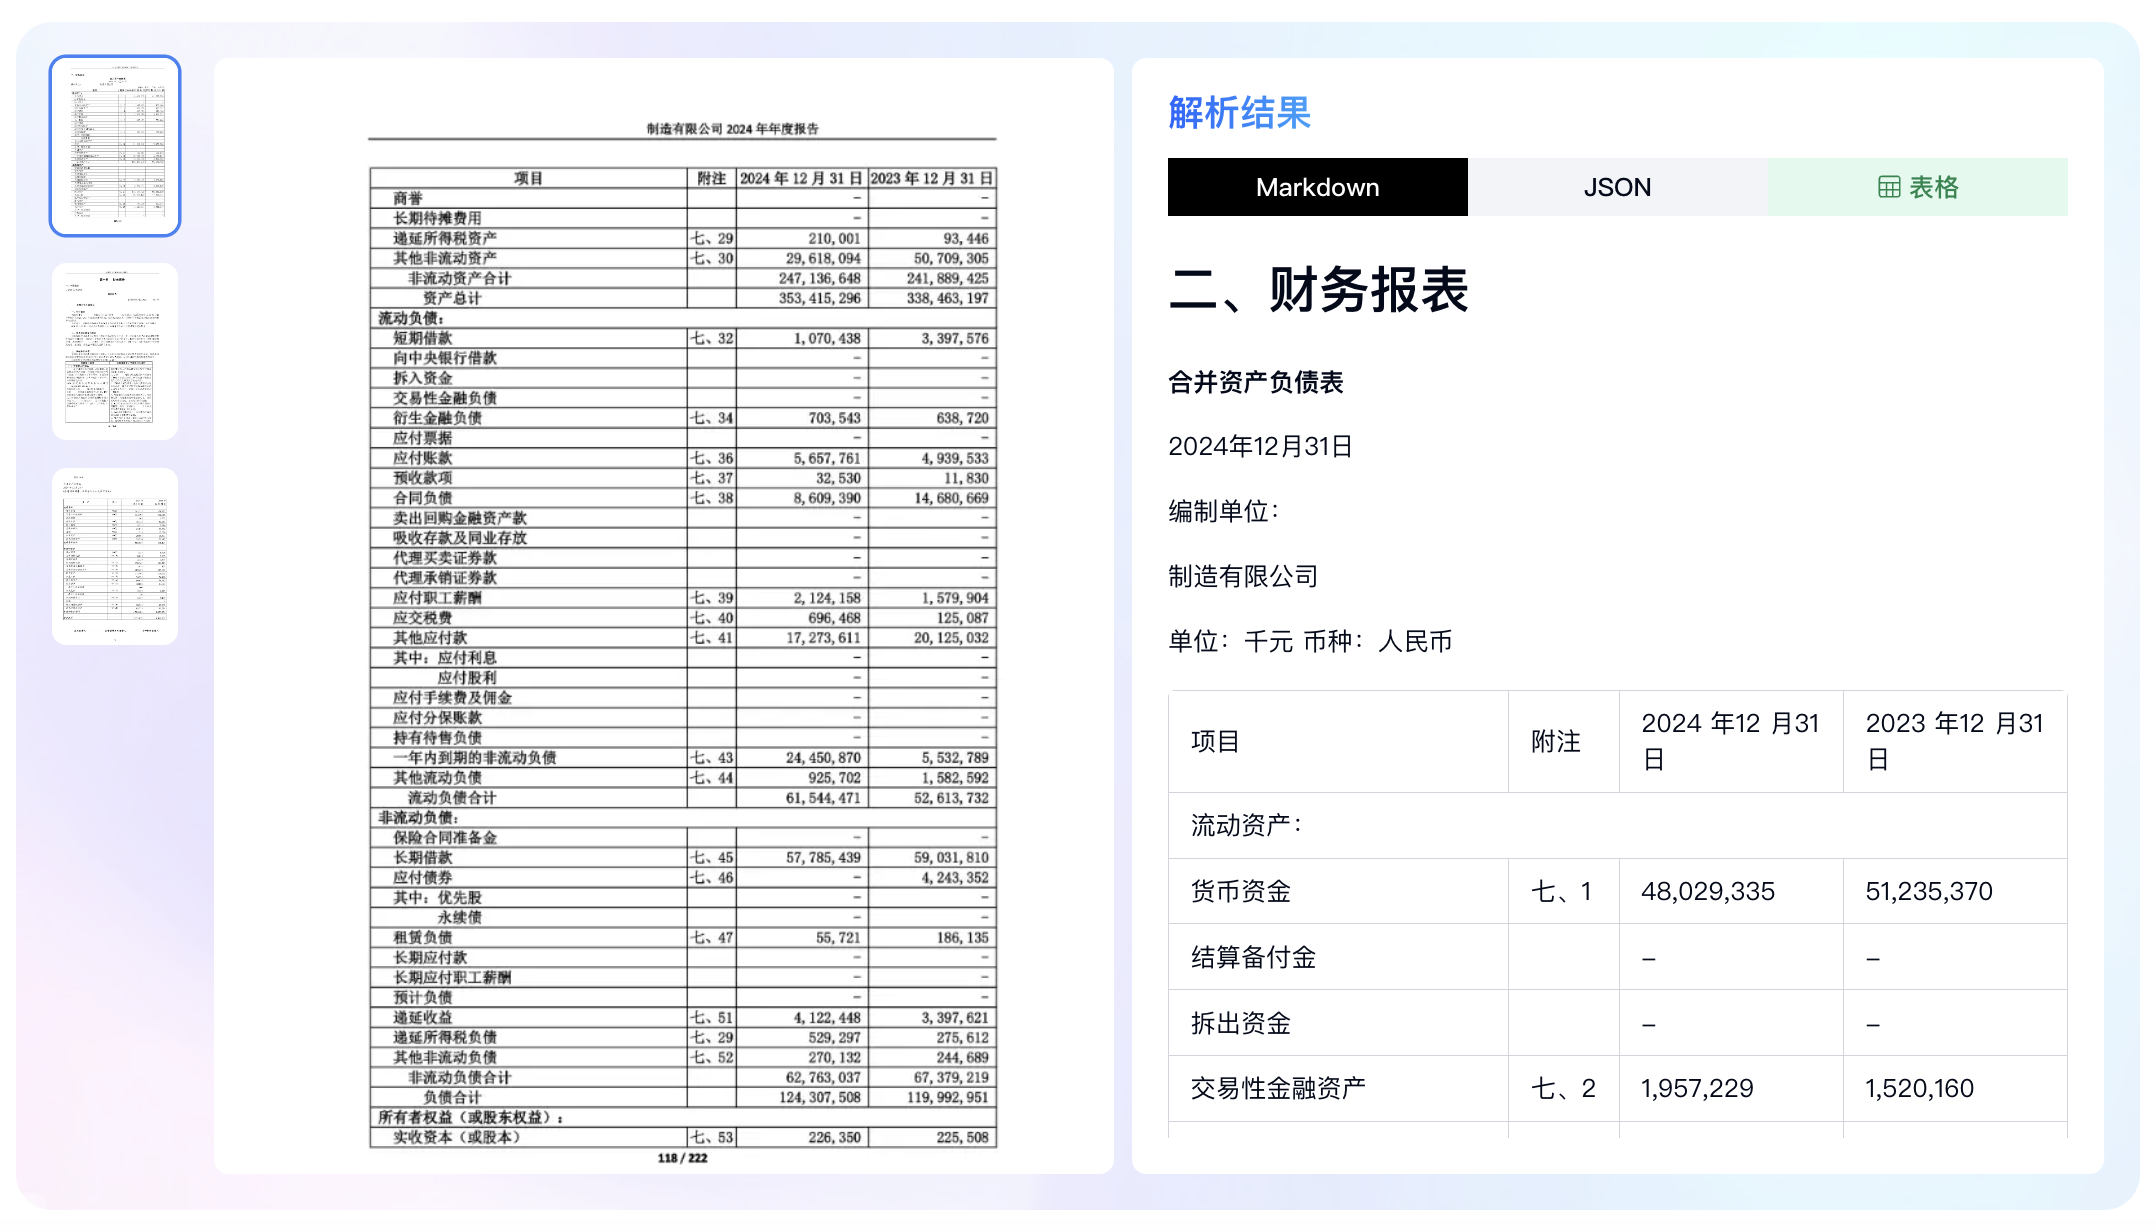
Task: Click the 交易性金融资产 row label
Action: [x=1278, y=1088]
